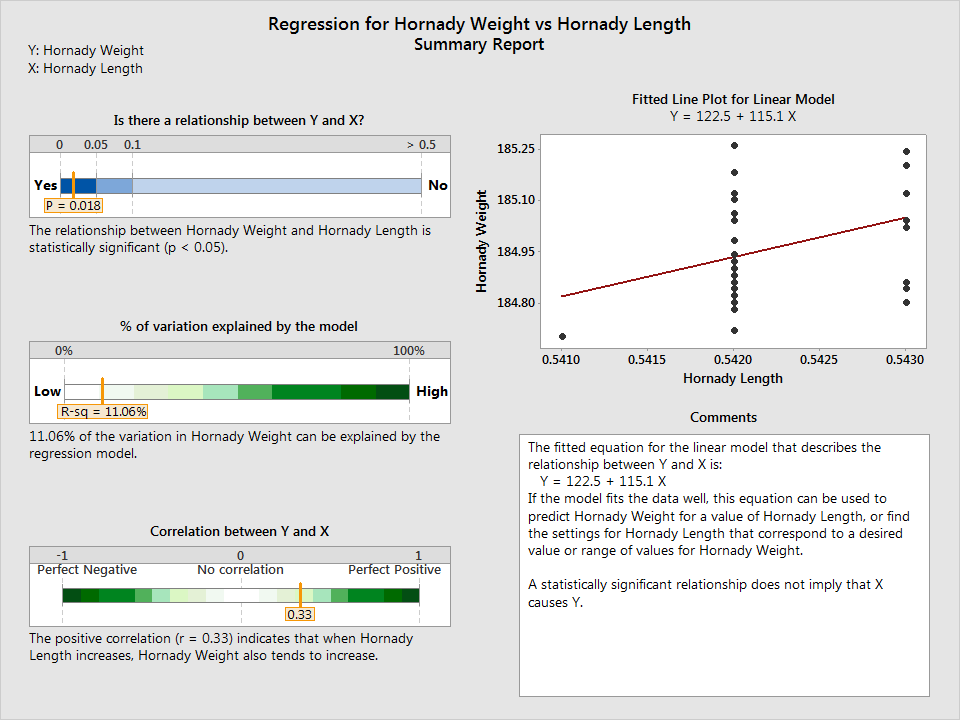
Task: Click the '100%' scale label
Action: coord(409,351)
